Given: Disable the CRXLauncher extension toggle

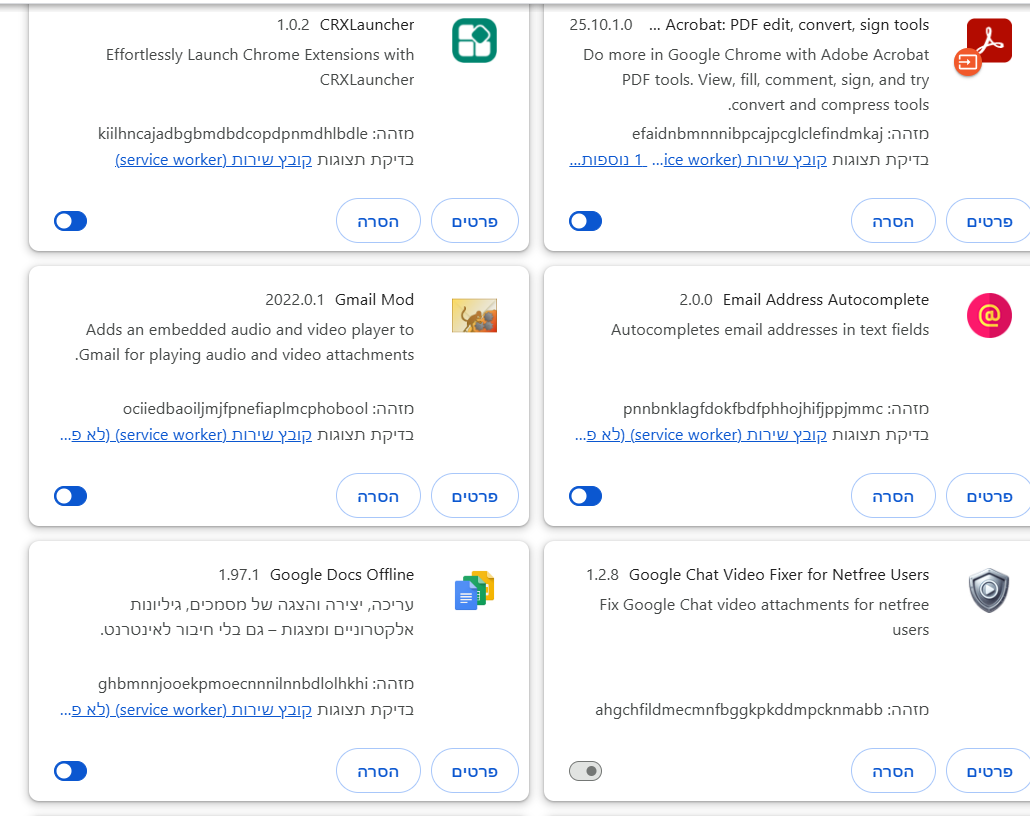Looking at the screenshot, I should click(x=71, y=221).
